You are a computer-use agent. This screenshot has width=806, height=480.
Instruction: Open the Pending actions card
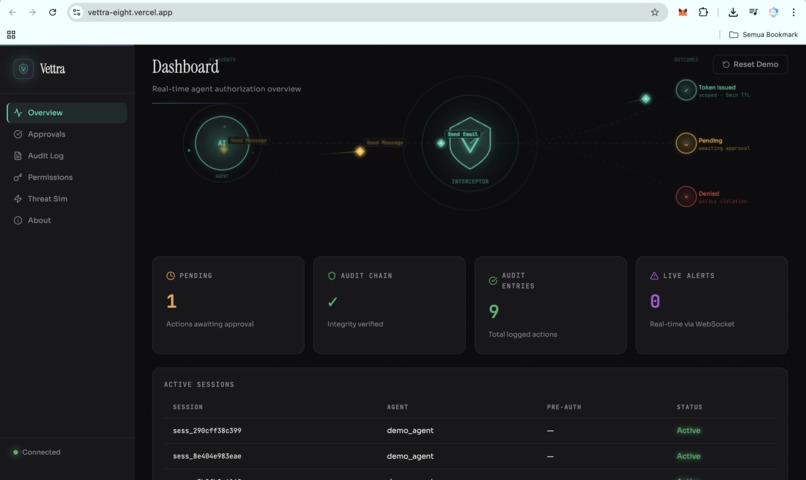[x=228, y=305]
